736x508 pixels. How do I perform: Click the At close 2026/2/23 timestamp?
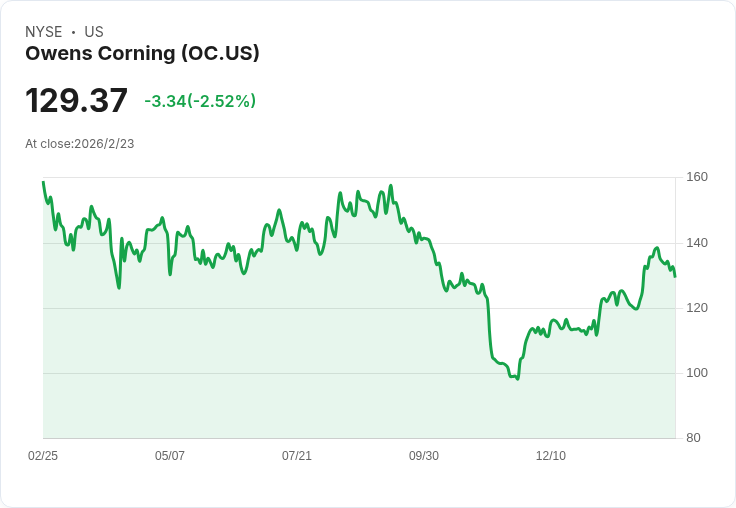tap(80, 144)
